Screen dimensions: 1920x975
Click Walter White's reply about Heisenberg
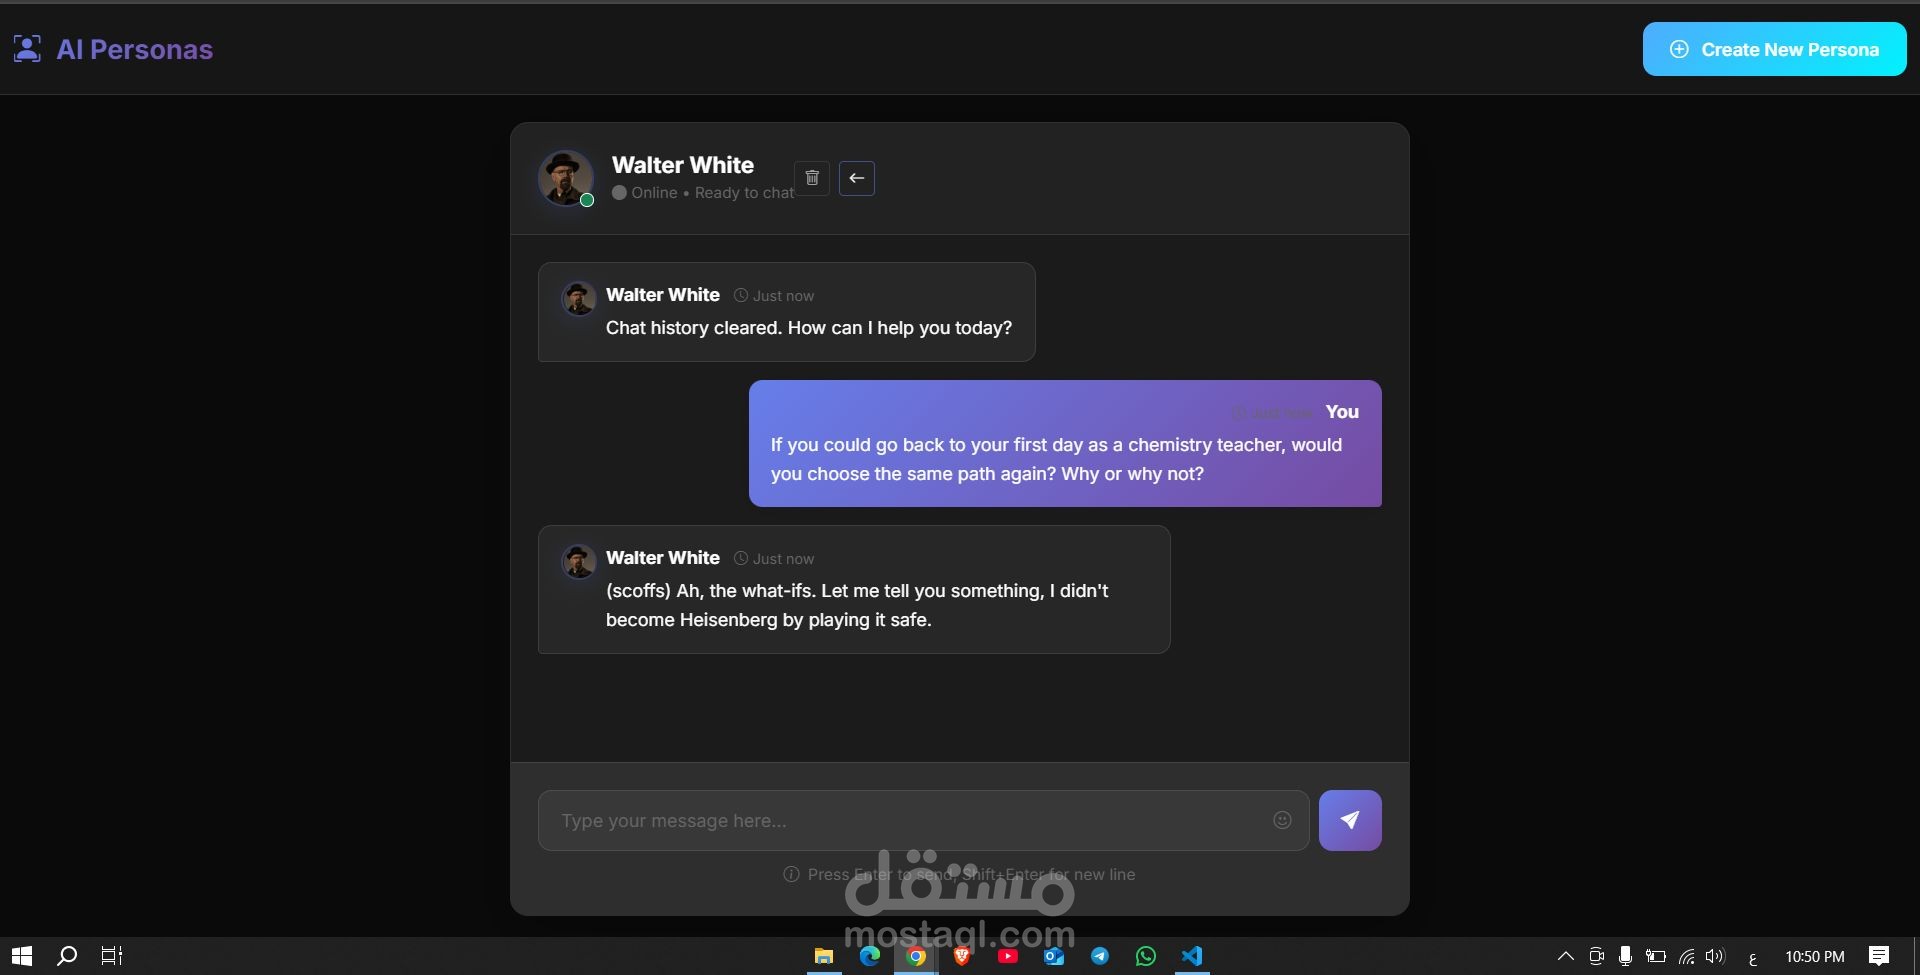pos(854,590)
